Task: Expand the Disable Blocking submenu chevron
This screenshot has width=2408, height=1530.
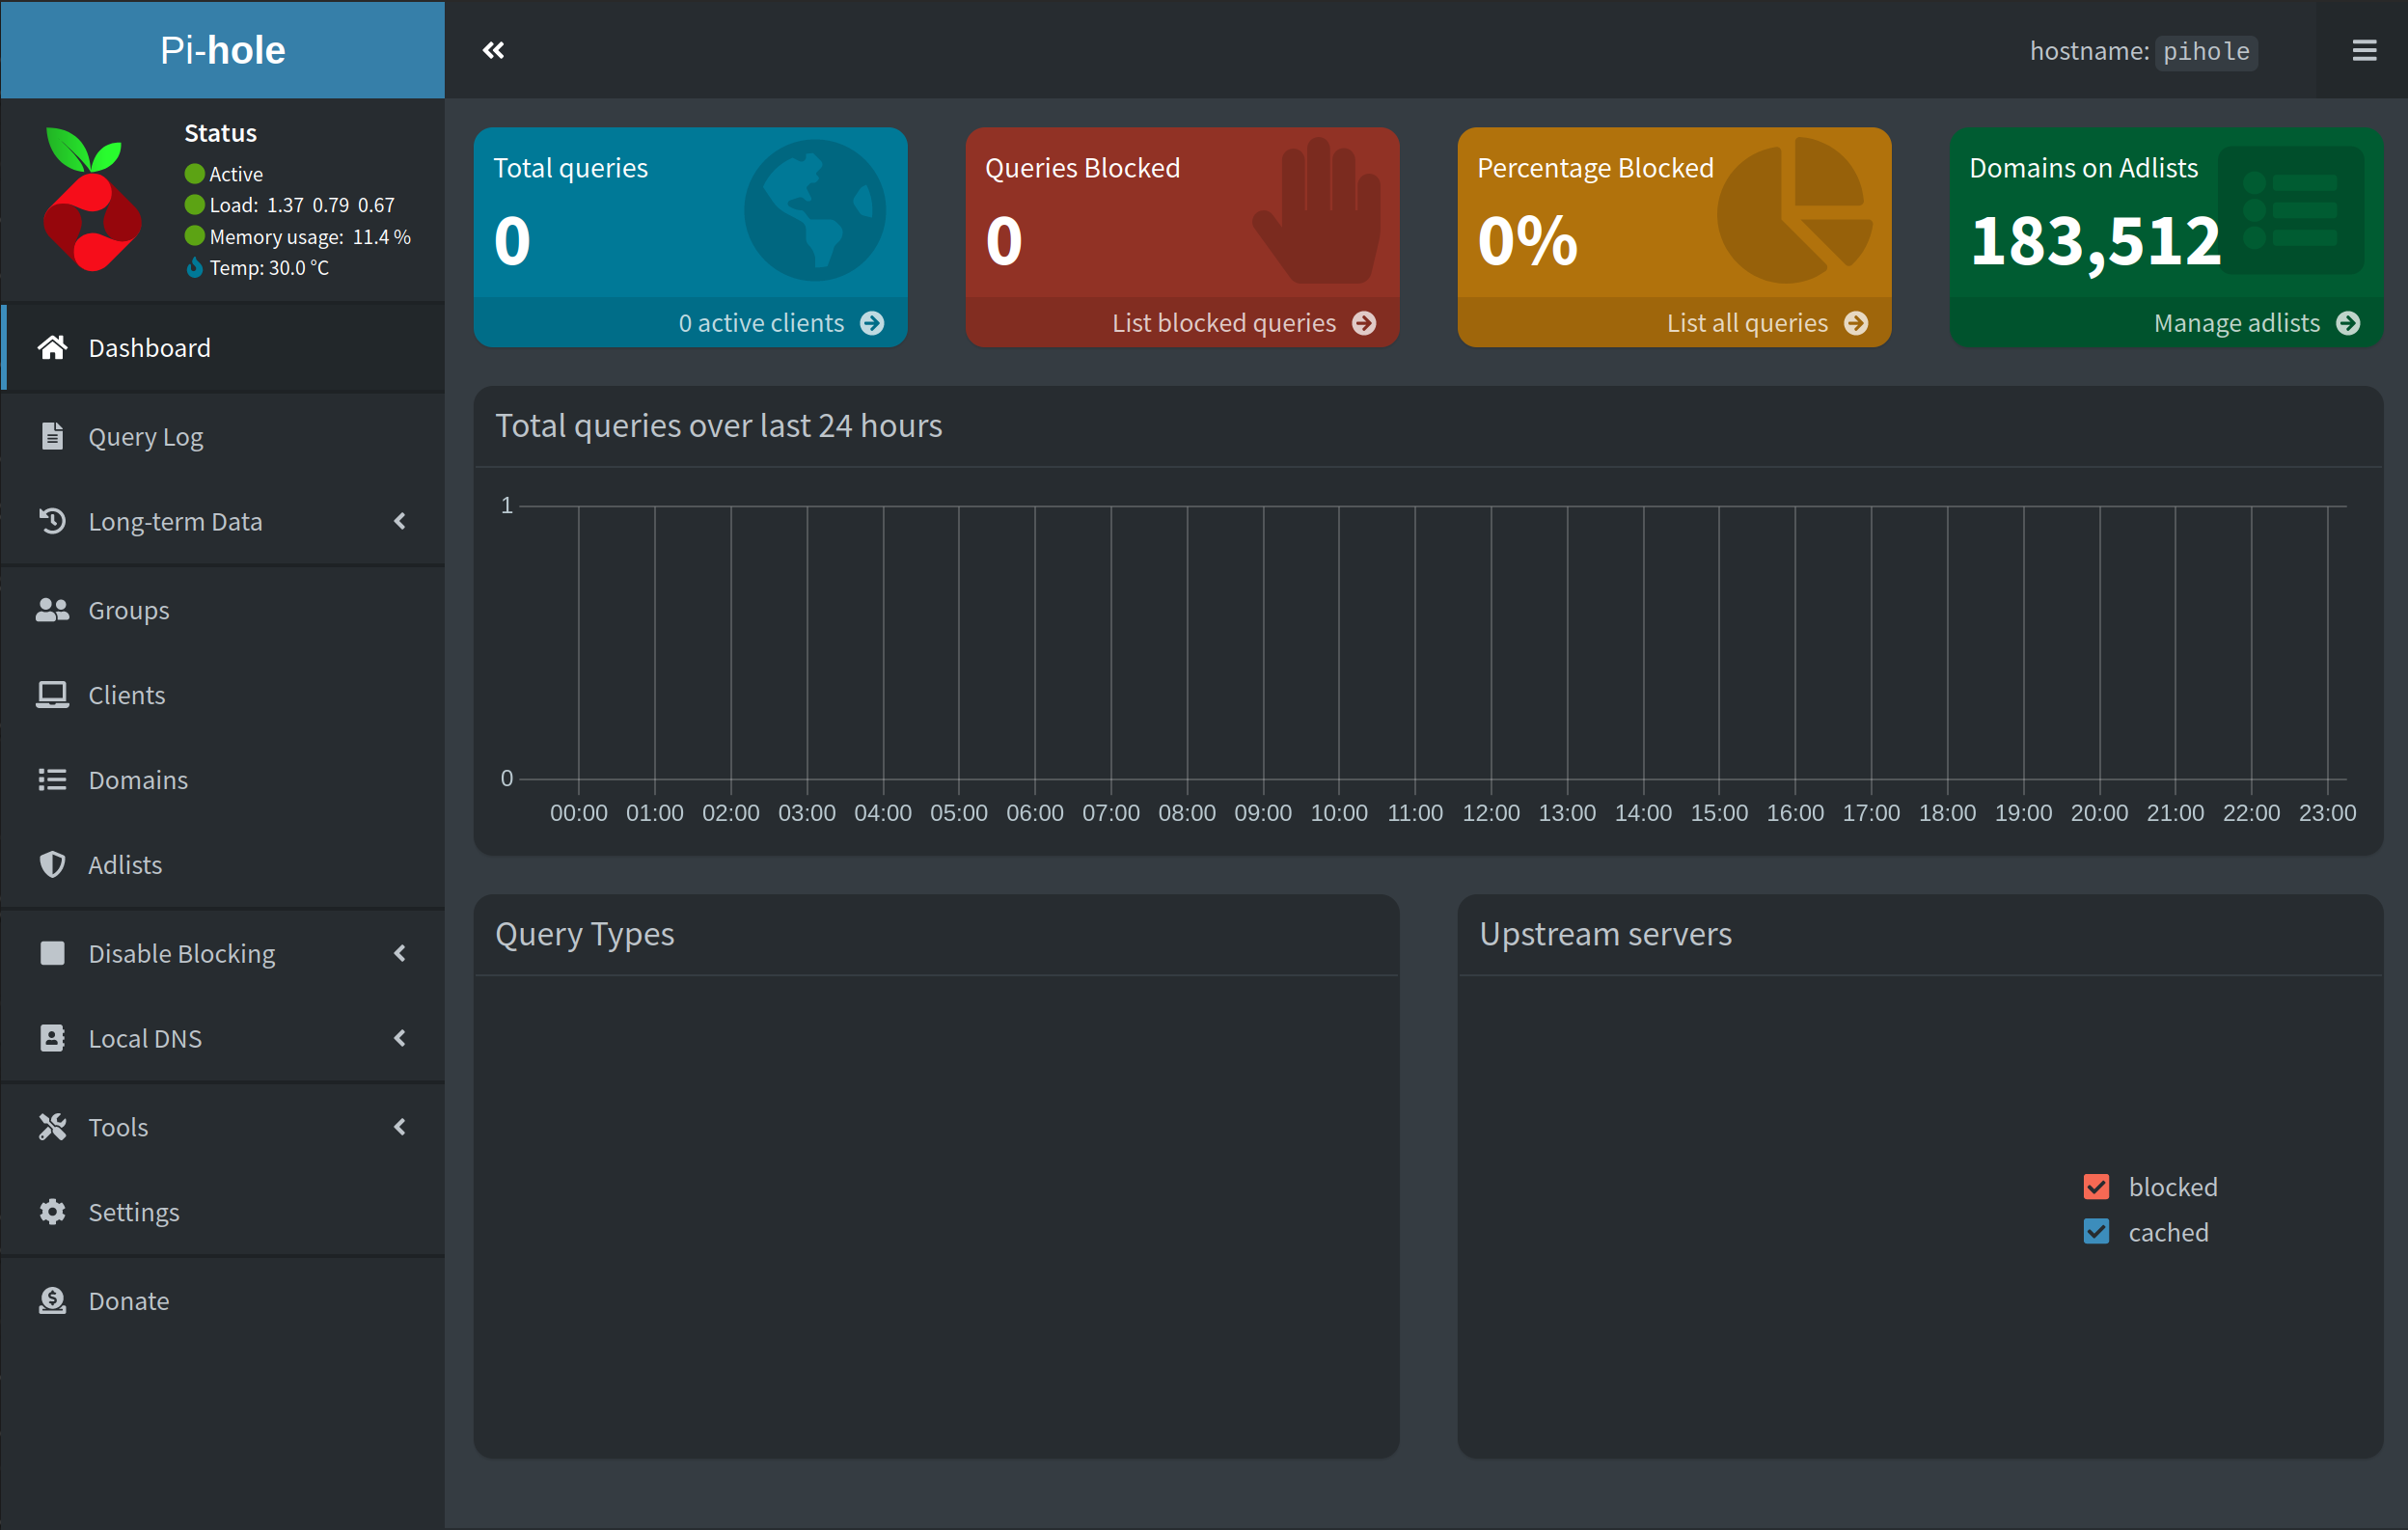Action: pos(400,953)
